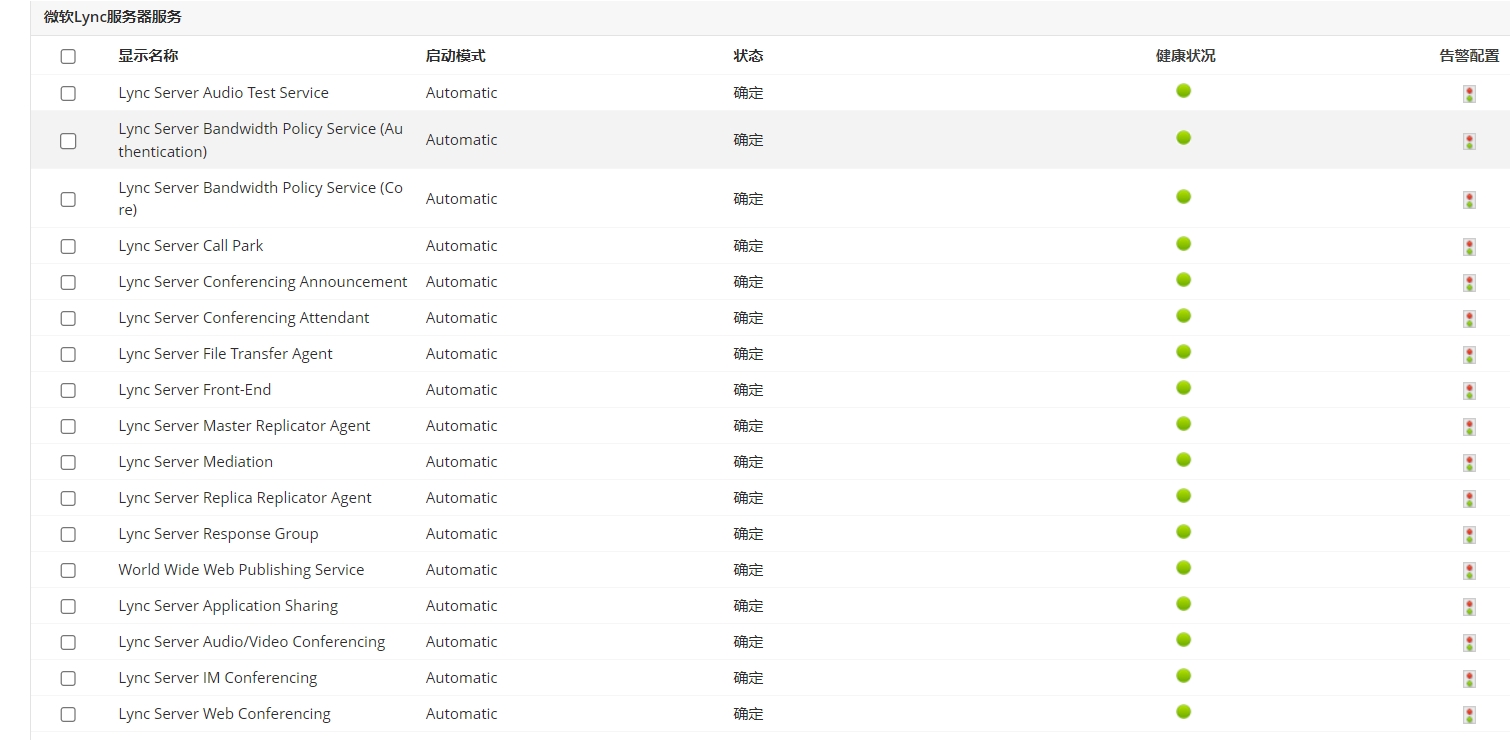Click the 显示名称 column header
The width and height of the screenshot is (1510, 740).
[148, 56]
